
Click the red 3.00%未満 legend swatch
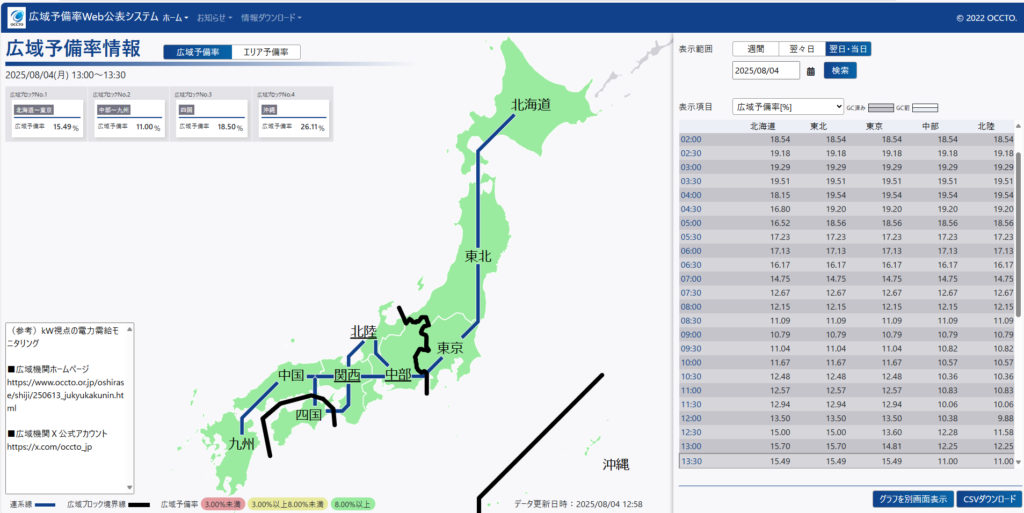click(x=222, y=505)
